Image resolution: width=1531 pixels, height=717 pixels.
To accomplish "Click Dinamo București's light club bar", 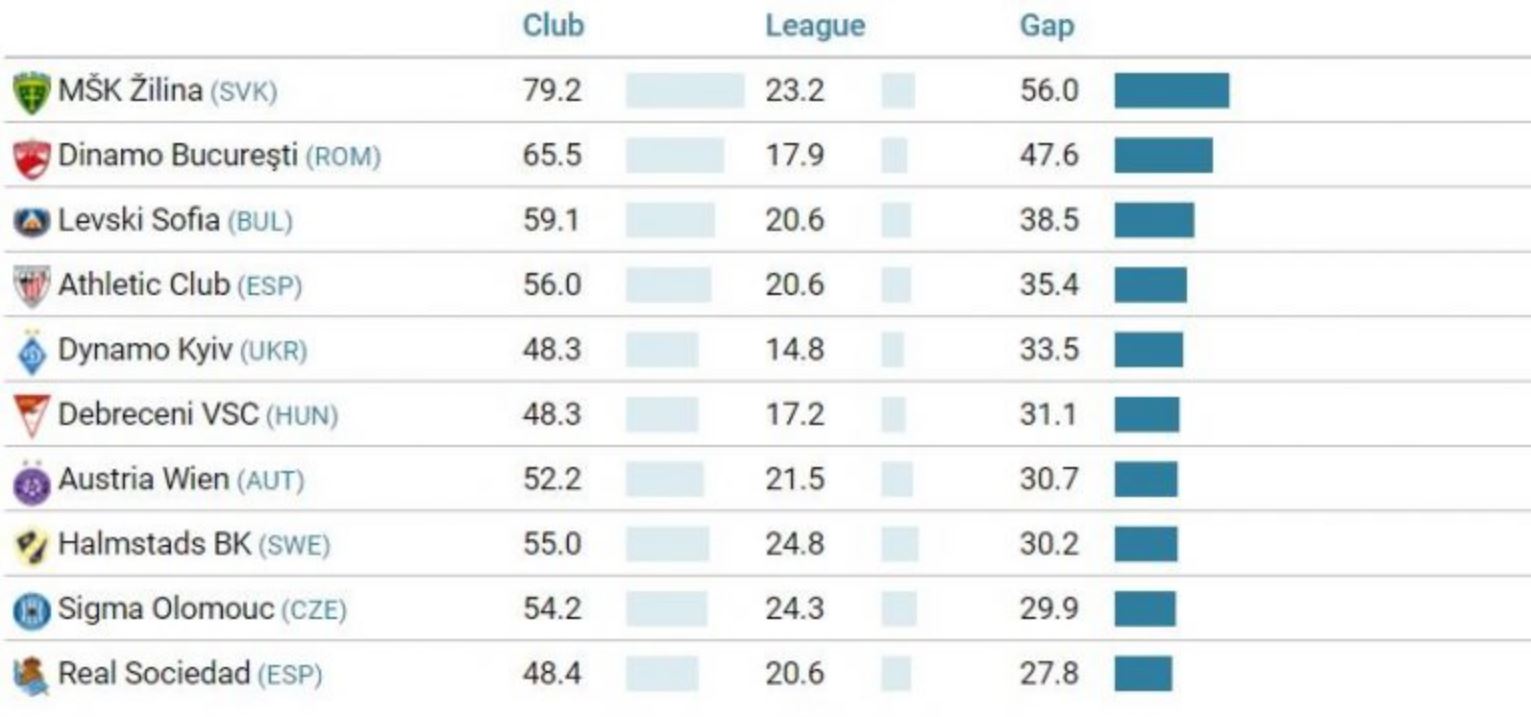I will 675,156.
